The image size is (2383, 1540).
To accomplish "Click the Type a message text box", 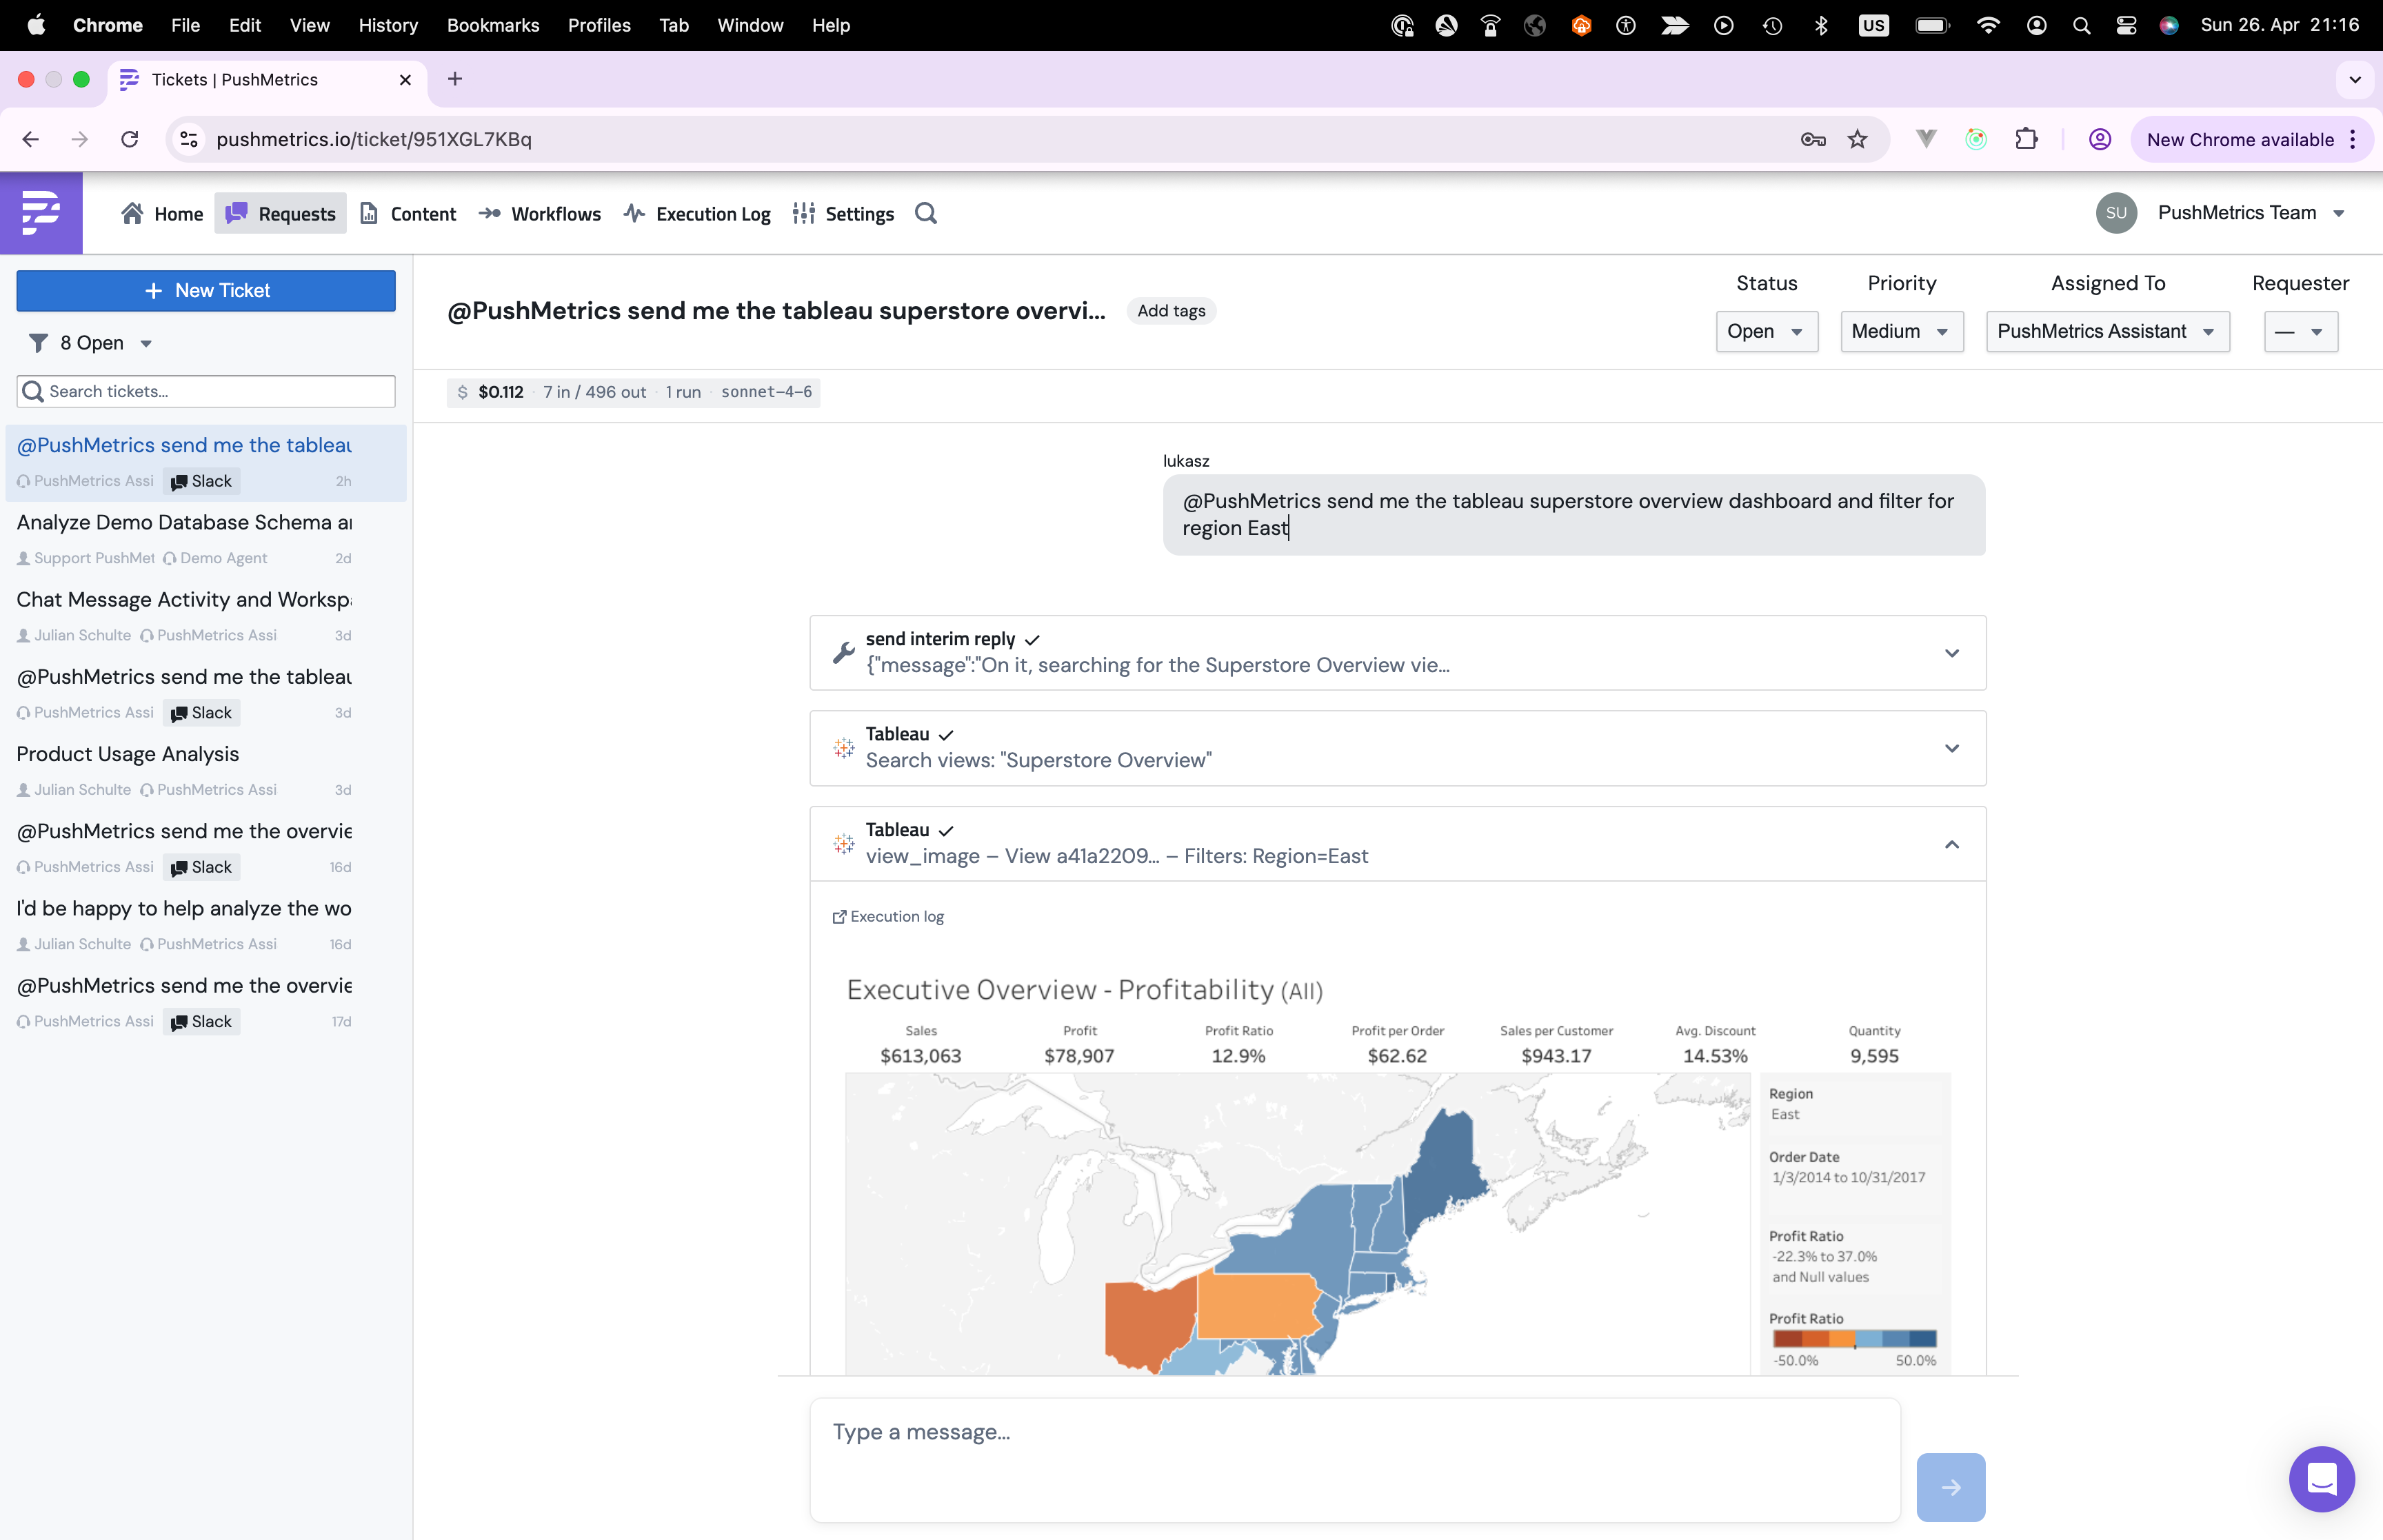I will [1354, 1459].
